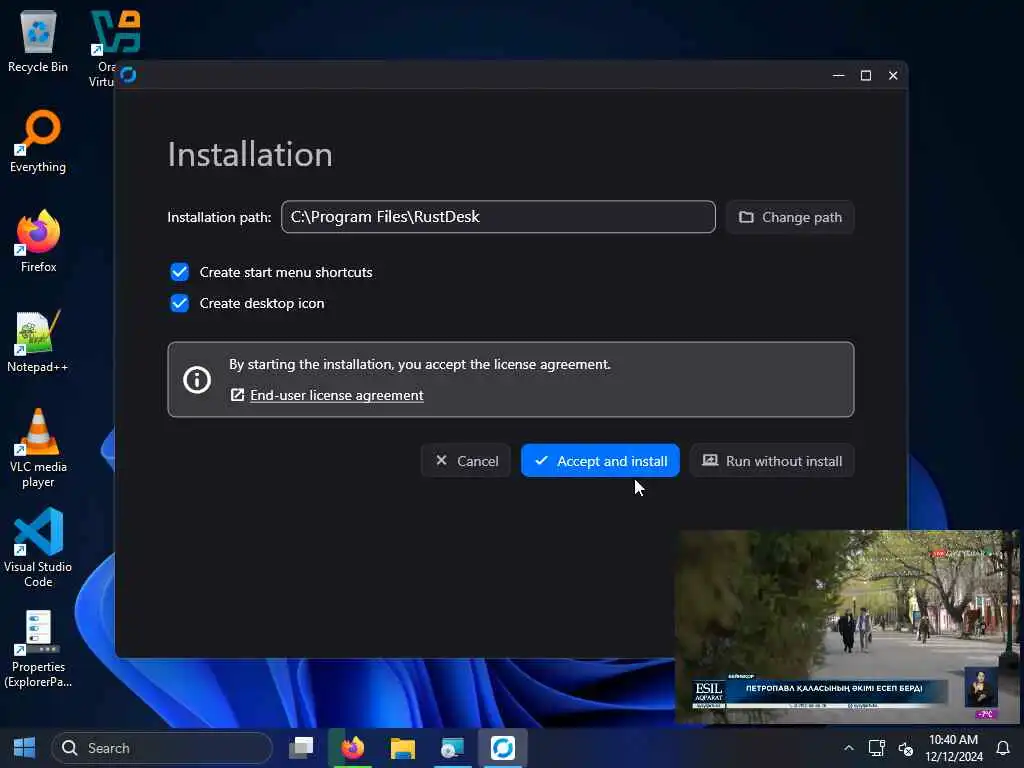
Task: Click the RustDesk taskbar icon
Action: 502,748
